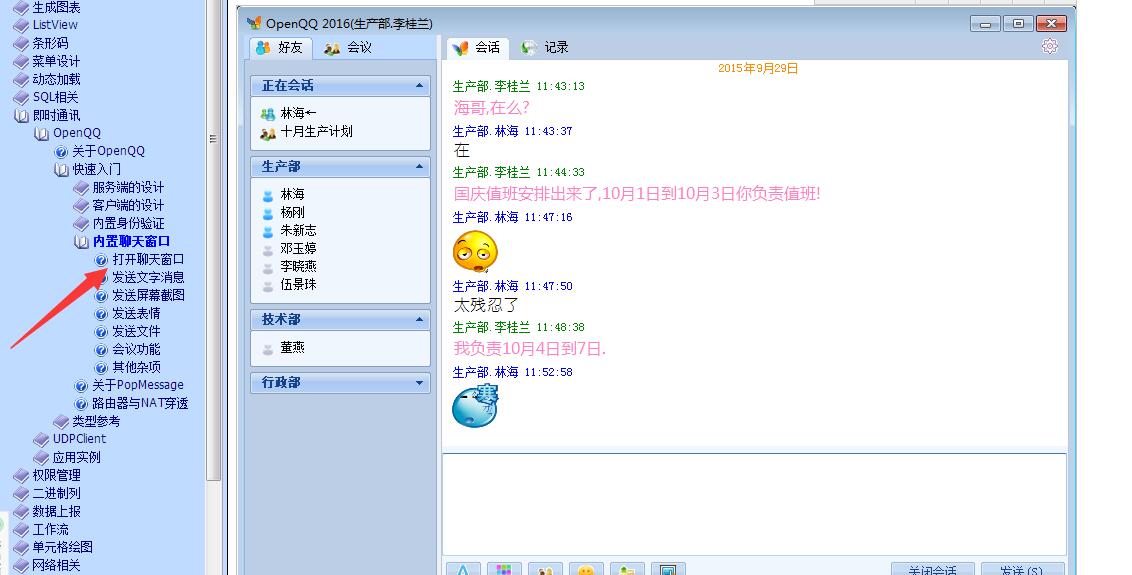1132x575 pixels.
Task: Select contact 伍景珠 in 生产部
Action: click(x=298, y=285)
